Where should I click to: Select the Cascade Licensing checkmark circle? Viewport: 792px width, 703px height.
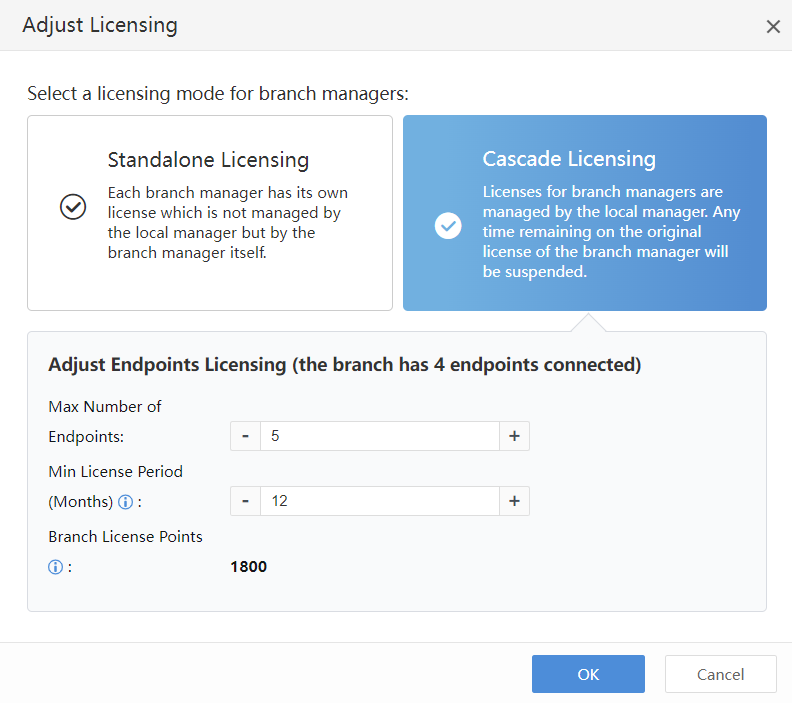[448, 226]
